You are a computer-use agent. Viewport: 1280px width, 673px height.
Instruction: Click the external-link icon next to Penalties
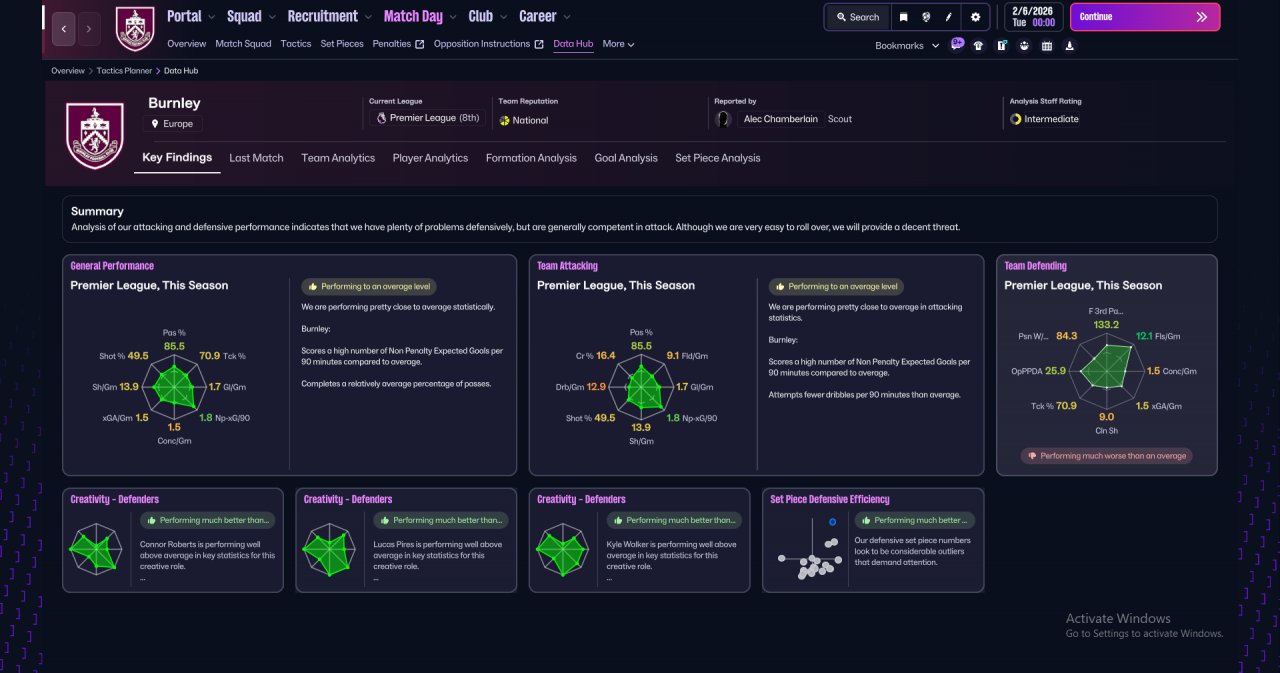pos(420,44)
